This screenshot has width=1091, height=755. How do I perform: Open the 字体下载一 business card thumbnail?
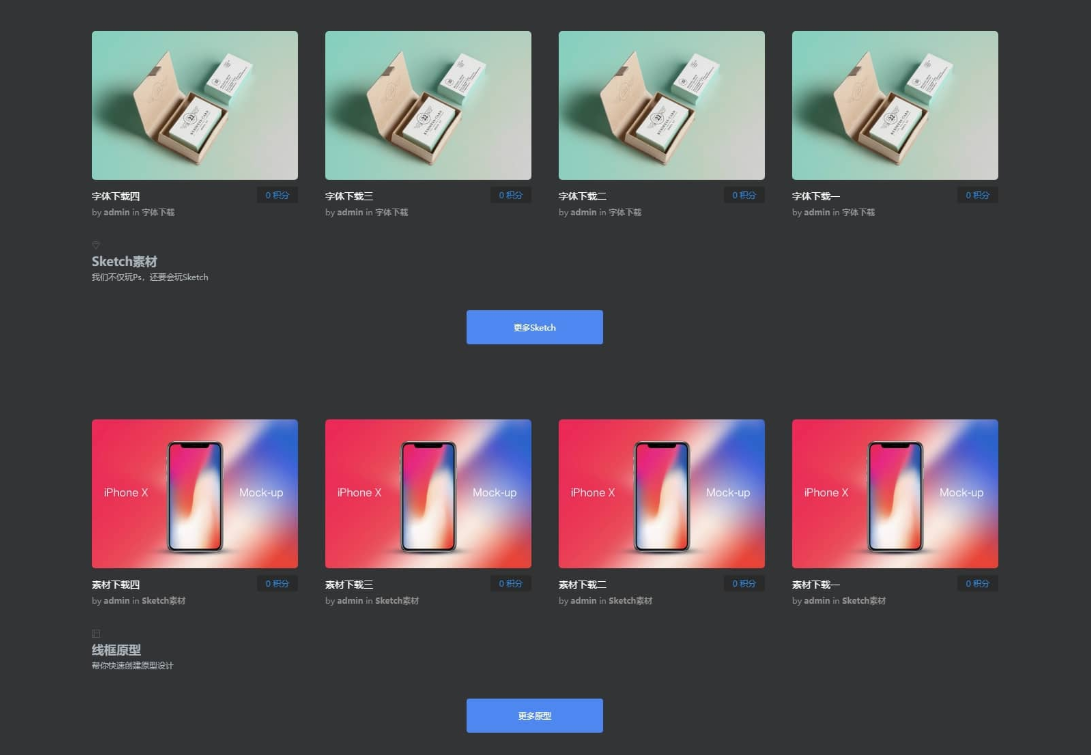coord(895,105)
